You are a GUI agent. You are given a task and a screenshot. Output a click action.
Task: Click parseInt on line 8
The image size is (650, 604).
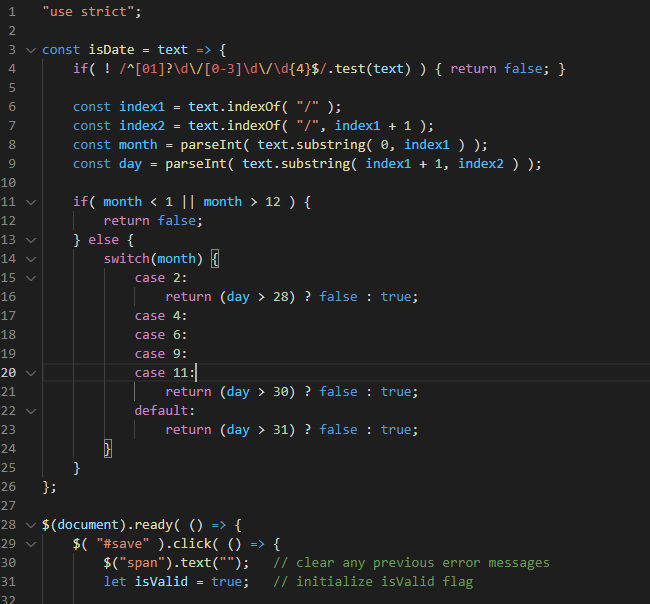coord(211,145)
